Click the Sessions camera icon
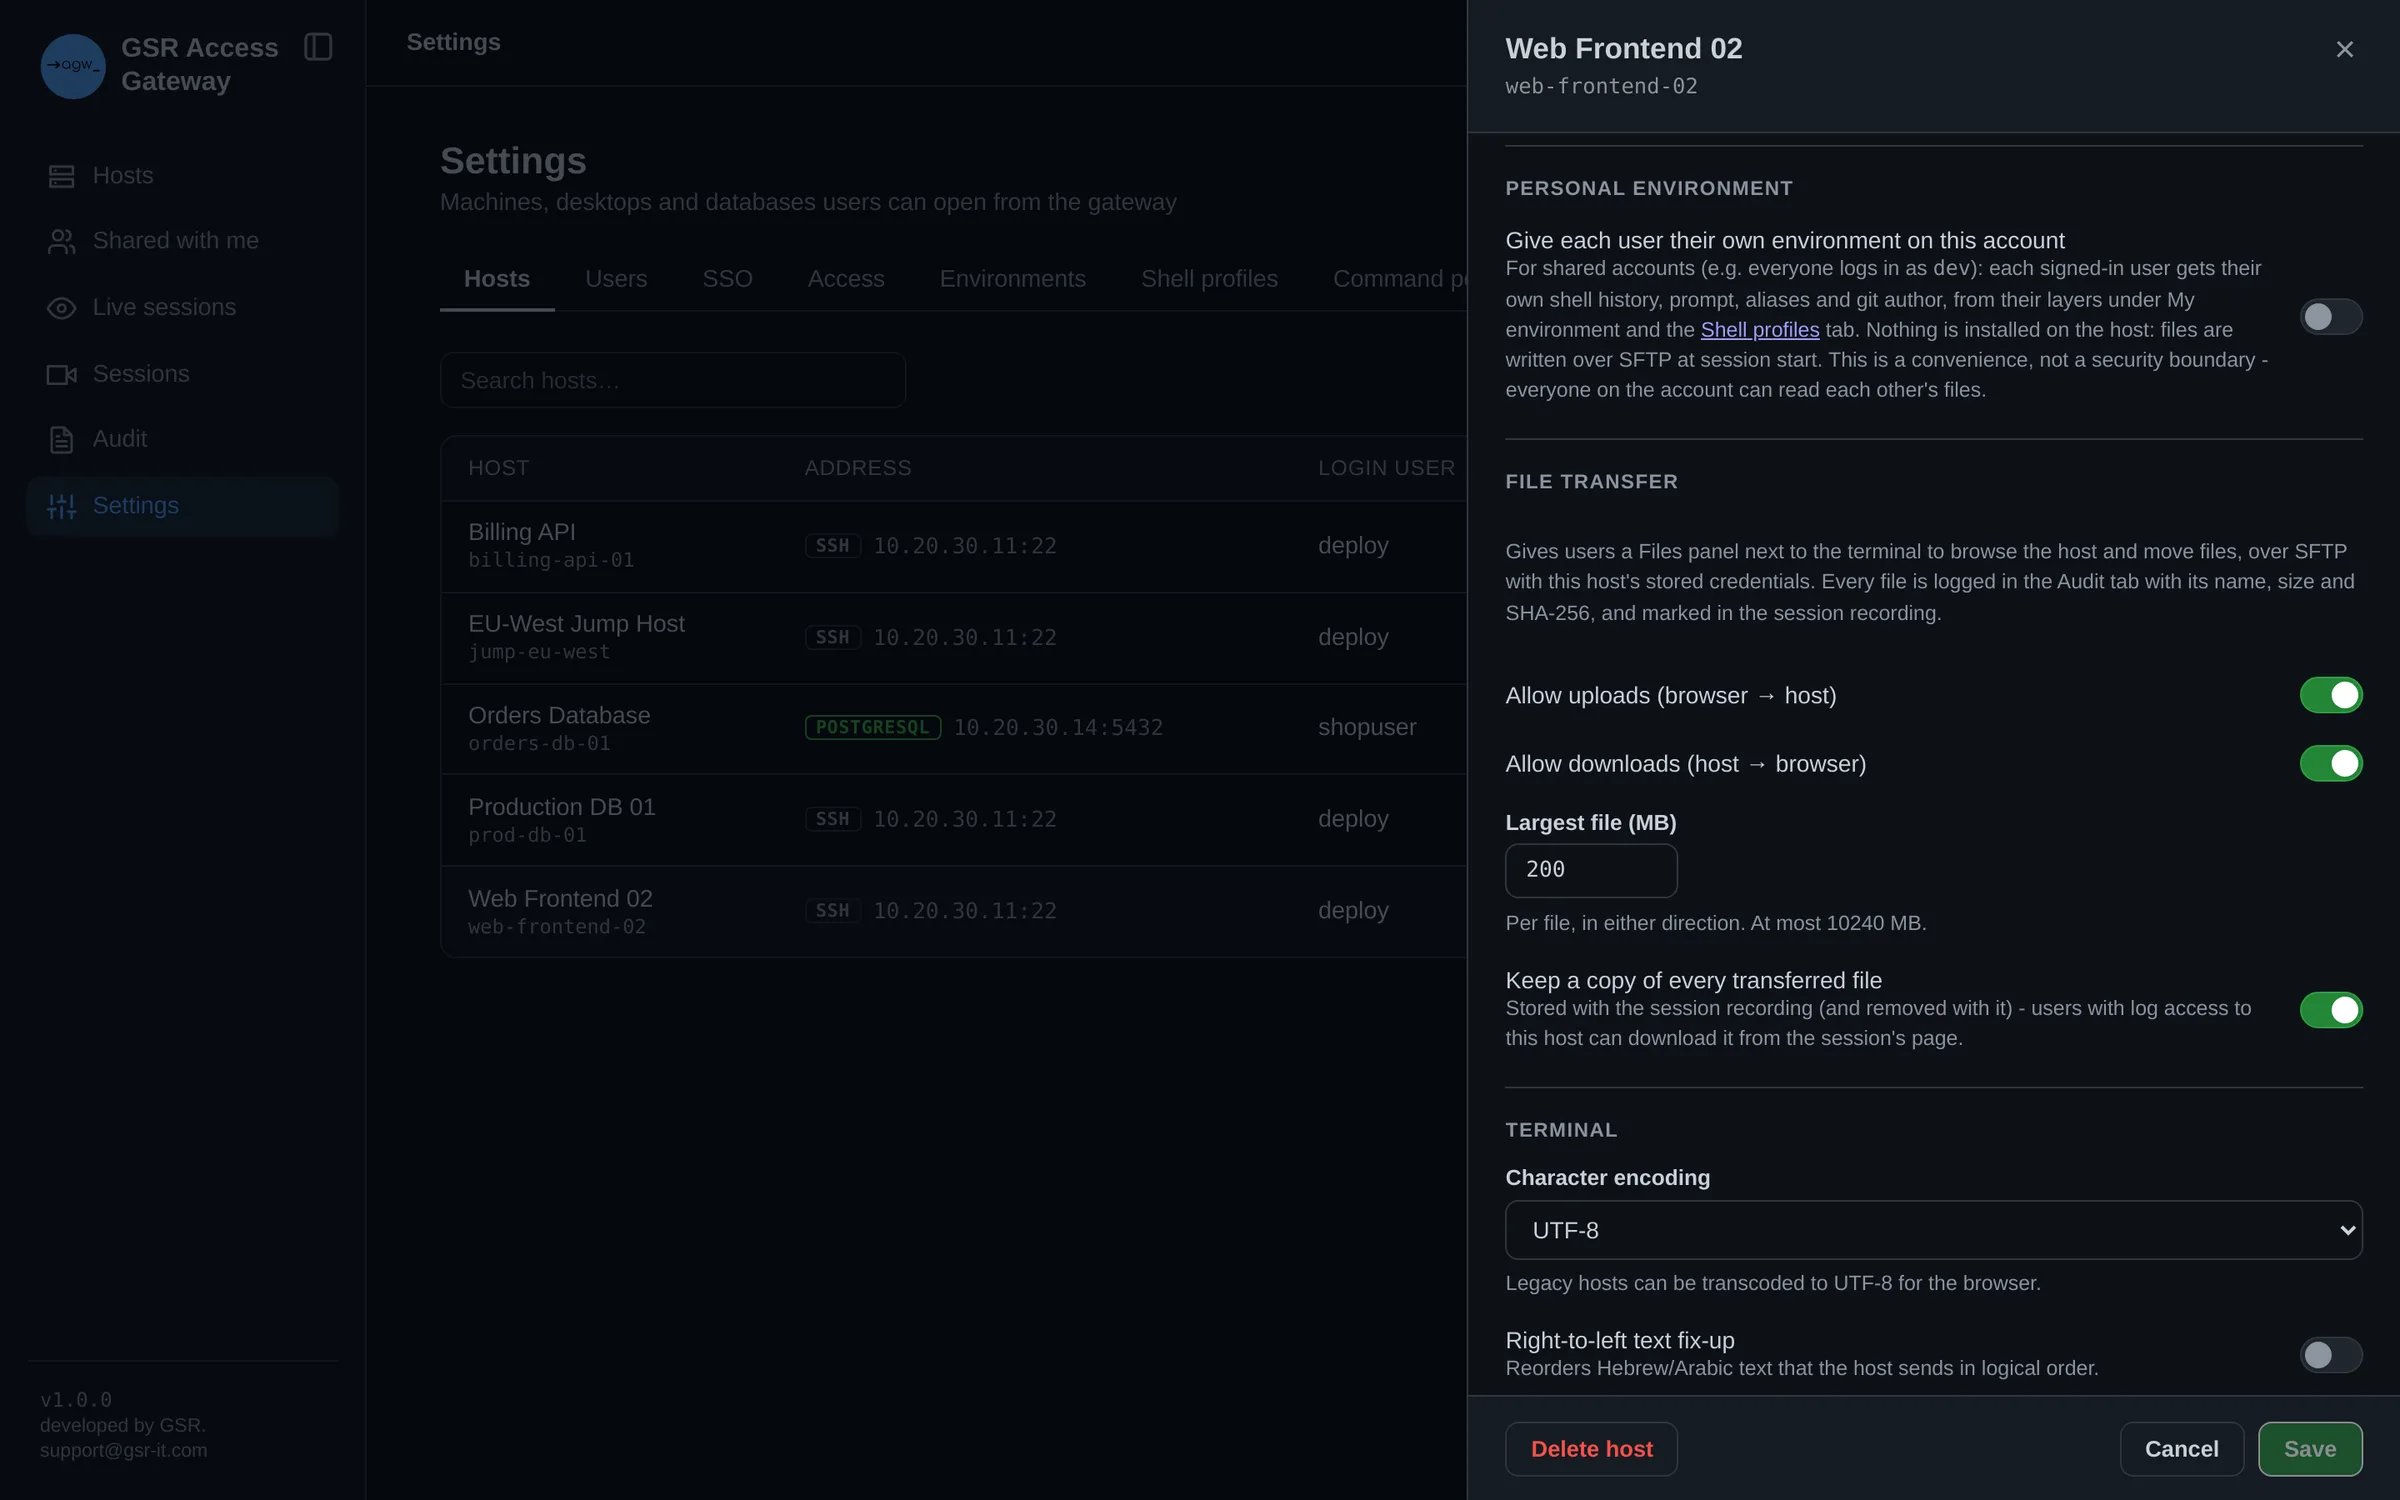The image size is (2400, 1500). (x=61, y=374)
